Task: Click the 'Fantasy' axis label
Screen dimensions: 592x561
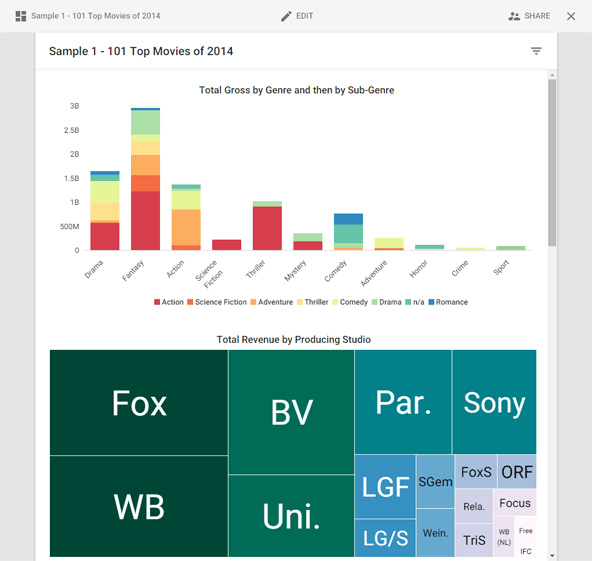Action: click(133, 270)
